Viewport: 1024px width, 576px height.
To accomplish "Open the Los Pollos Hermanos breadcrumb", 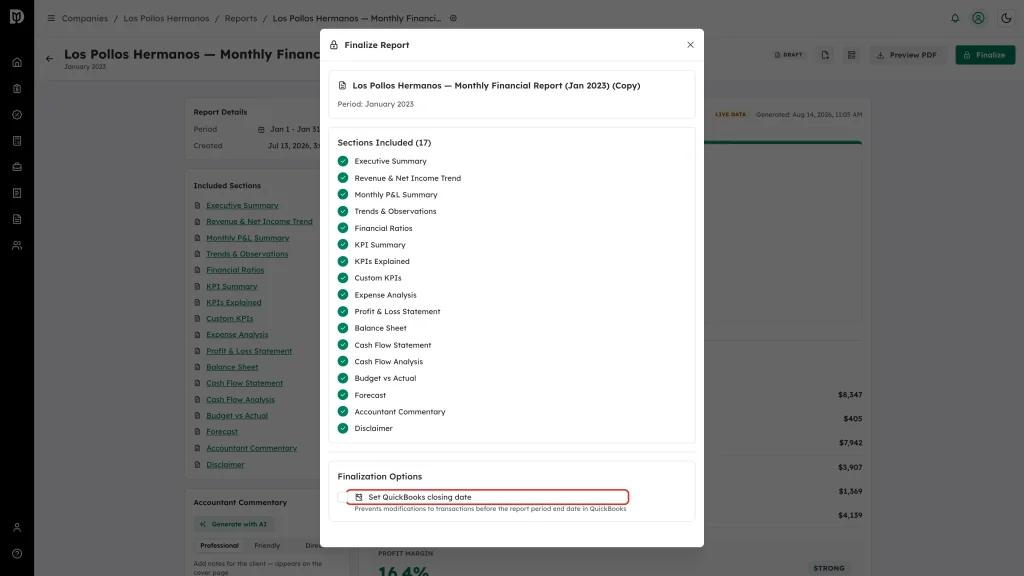I will 167,18.
